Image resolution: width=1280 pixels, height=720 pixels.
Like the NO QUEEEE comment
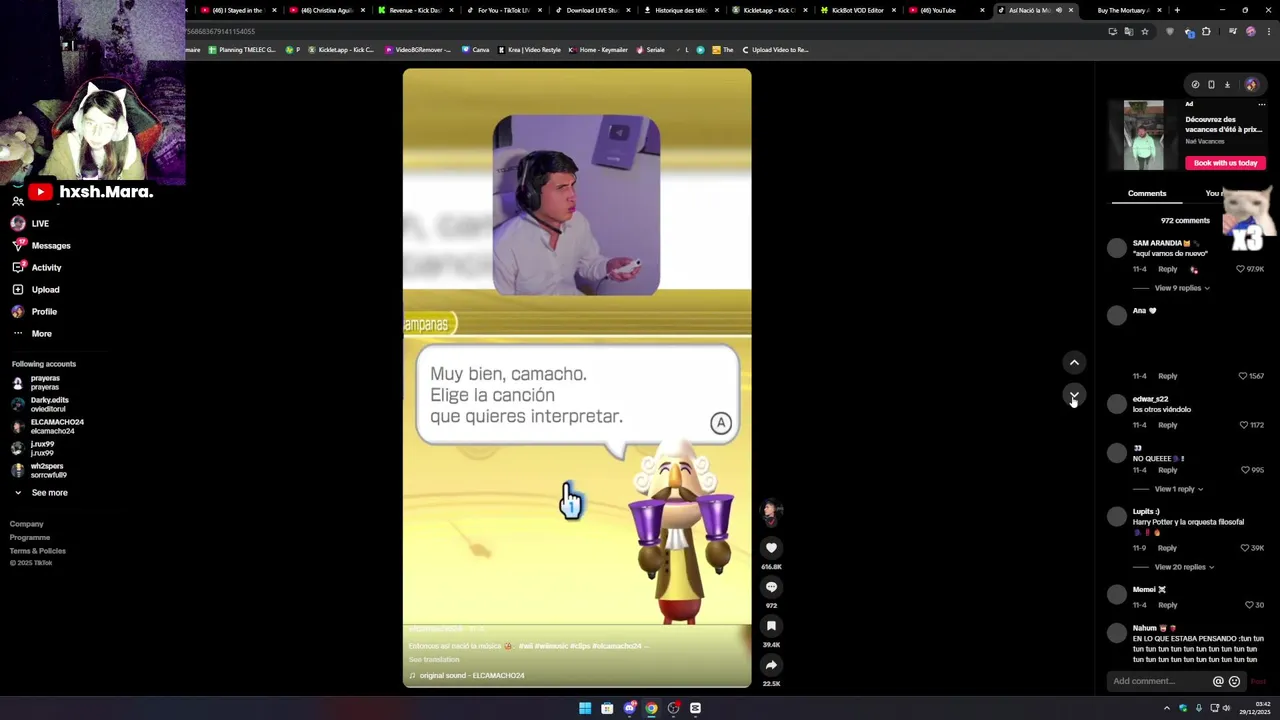pyautogui.click(x=1245, y=470)
